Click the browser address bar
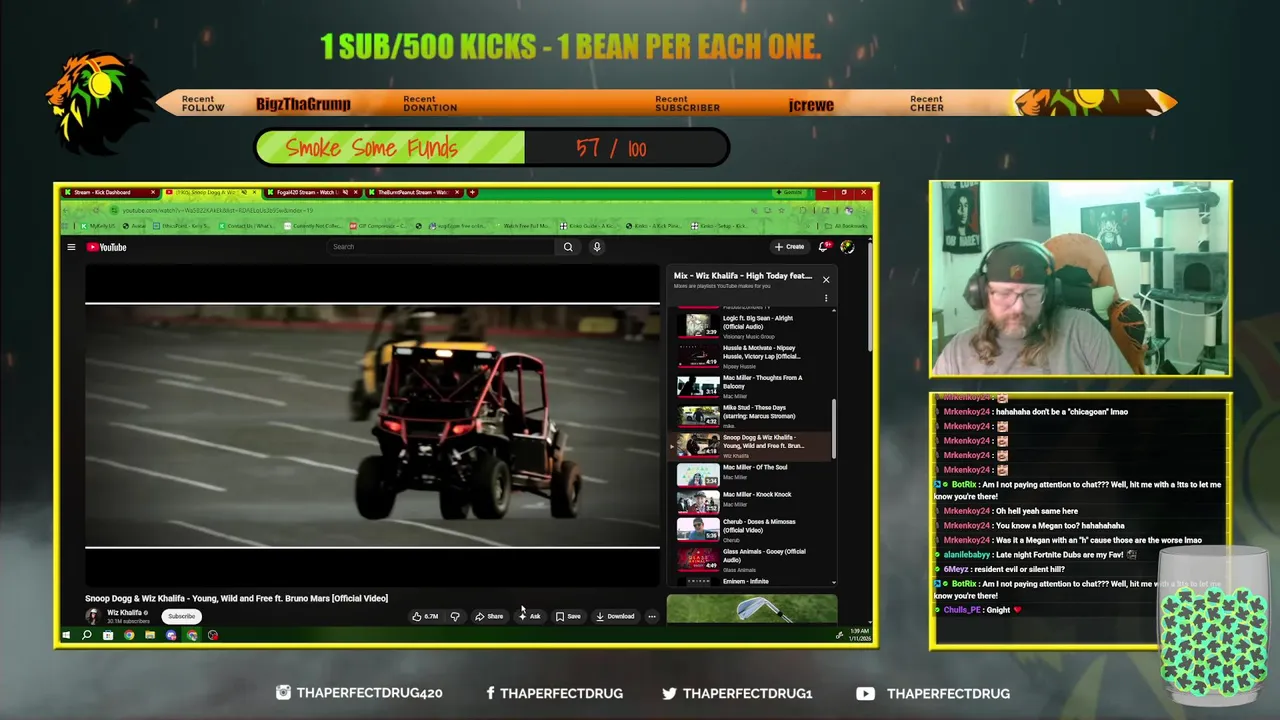The width and height of the screenshot is (1280, 720). point(430,210)
